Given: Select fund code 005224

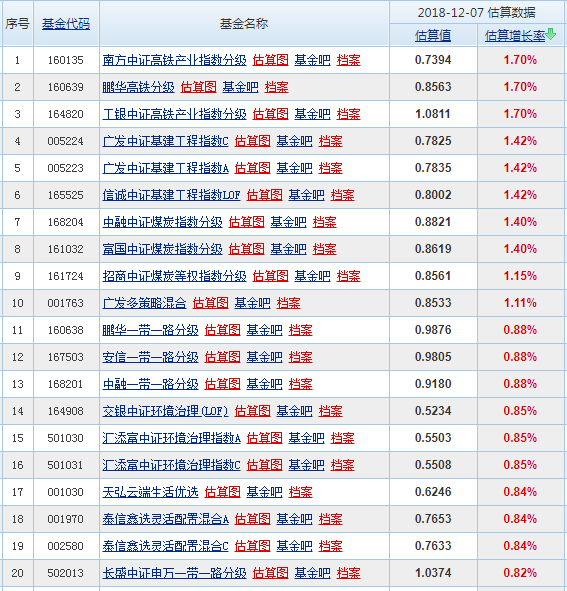Looking at the screenshot, I should pyautogui.click(x=66, y=141).
